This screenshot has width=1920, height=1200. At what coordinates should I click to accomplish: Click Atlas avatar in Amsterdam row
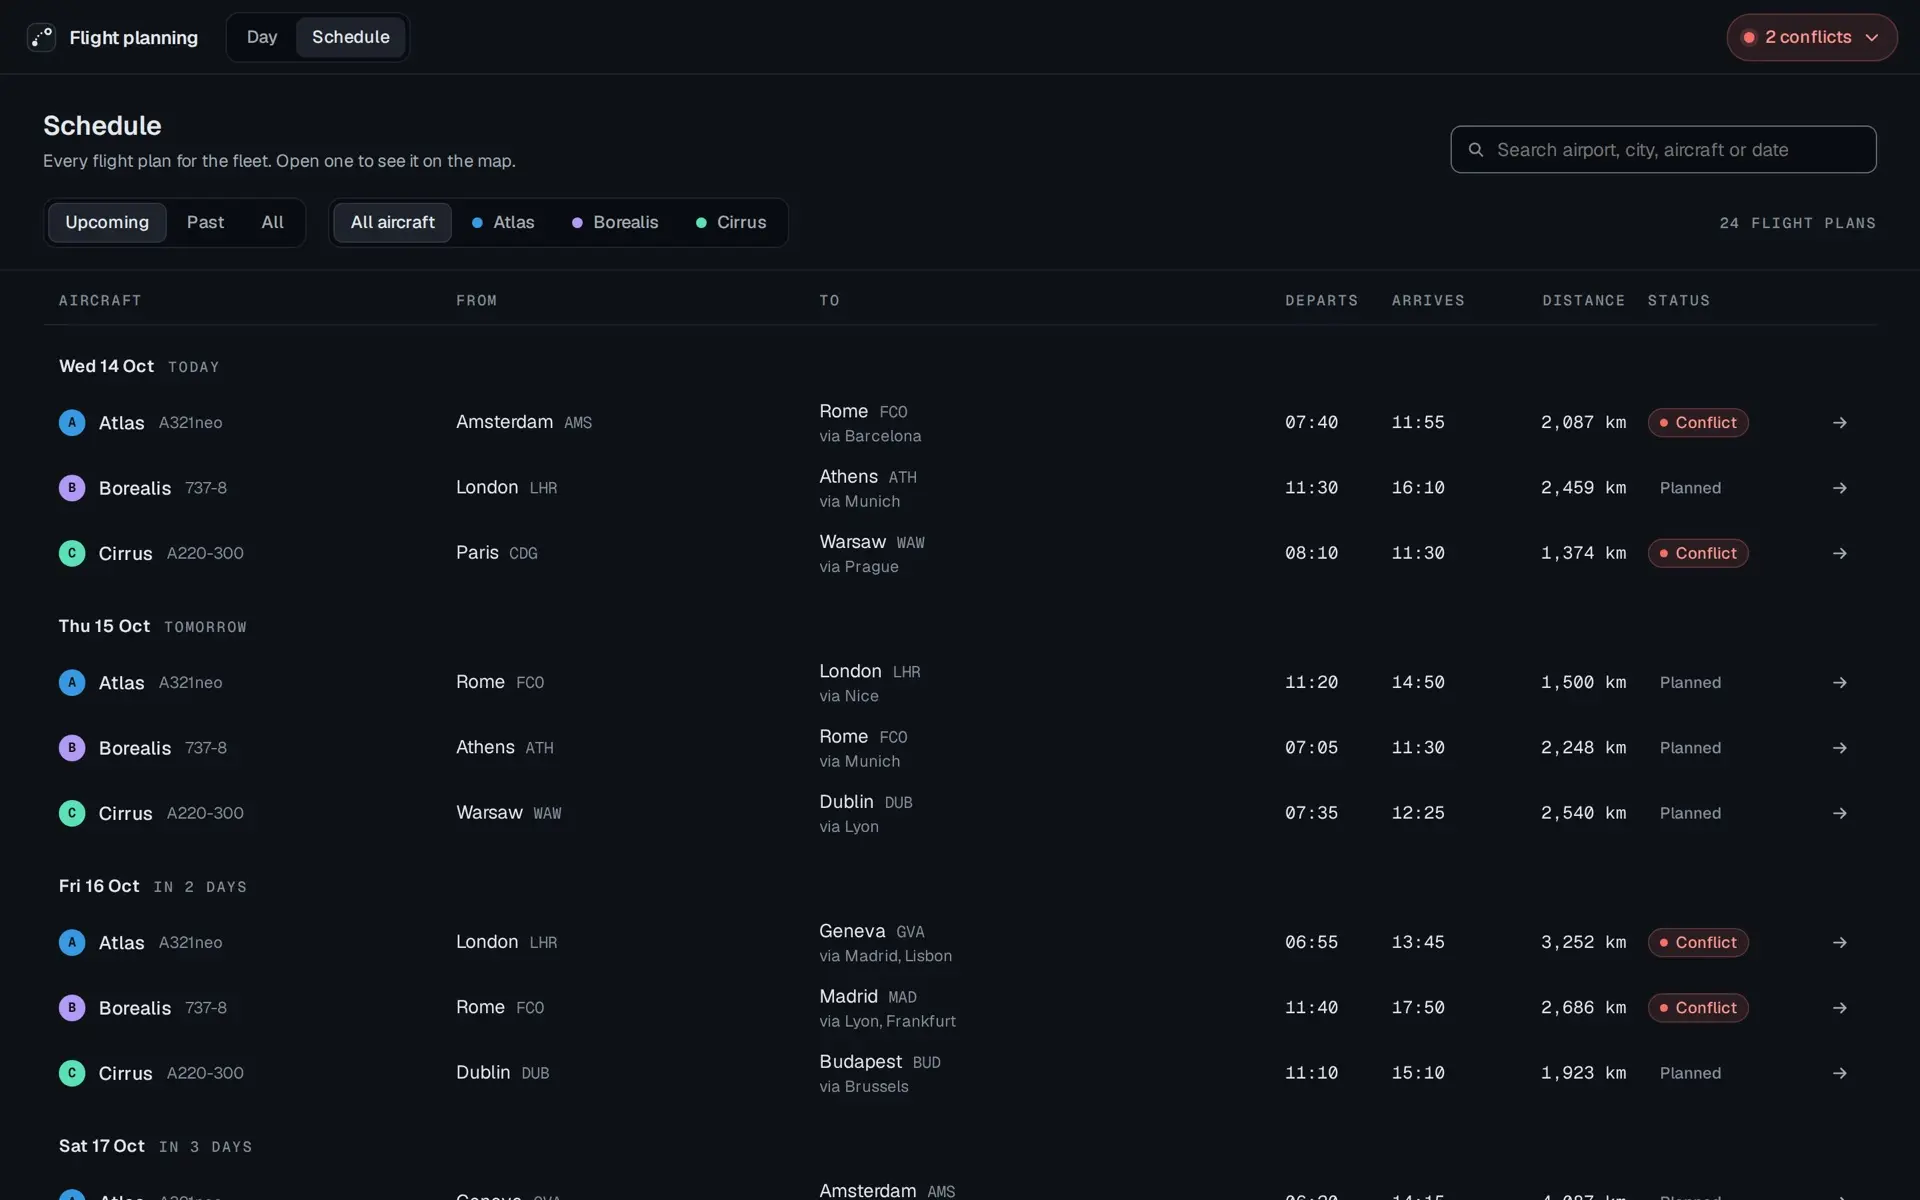(72, 423)
